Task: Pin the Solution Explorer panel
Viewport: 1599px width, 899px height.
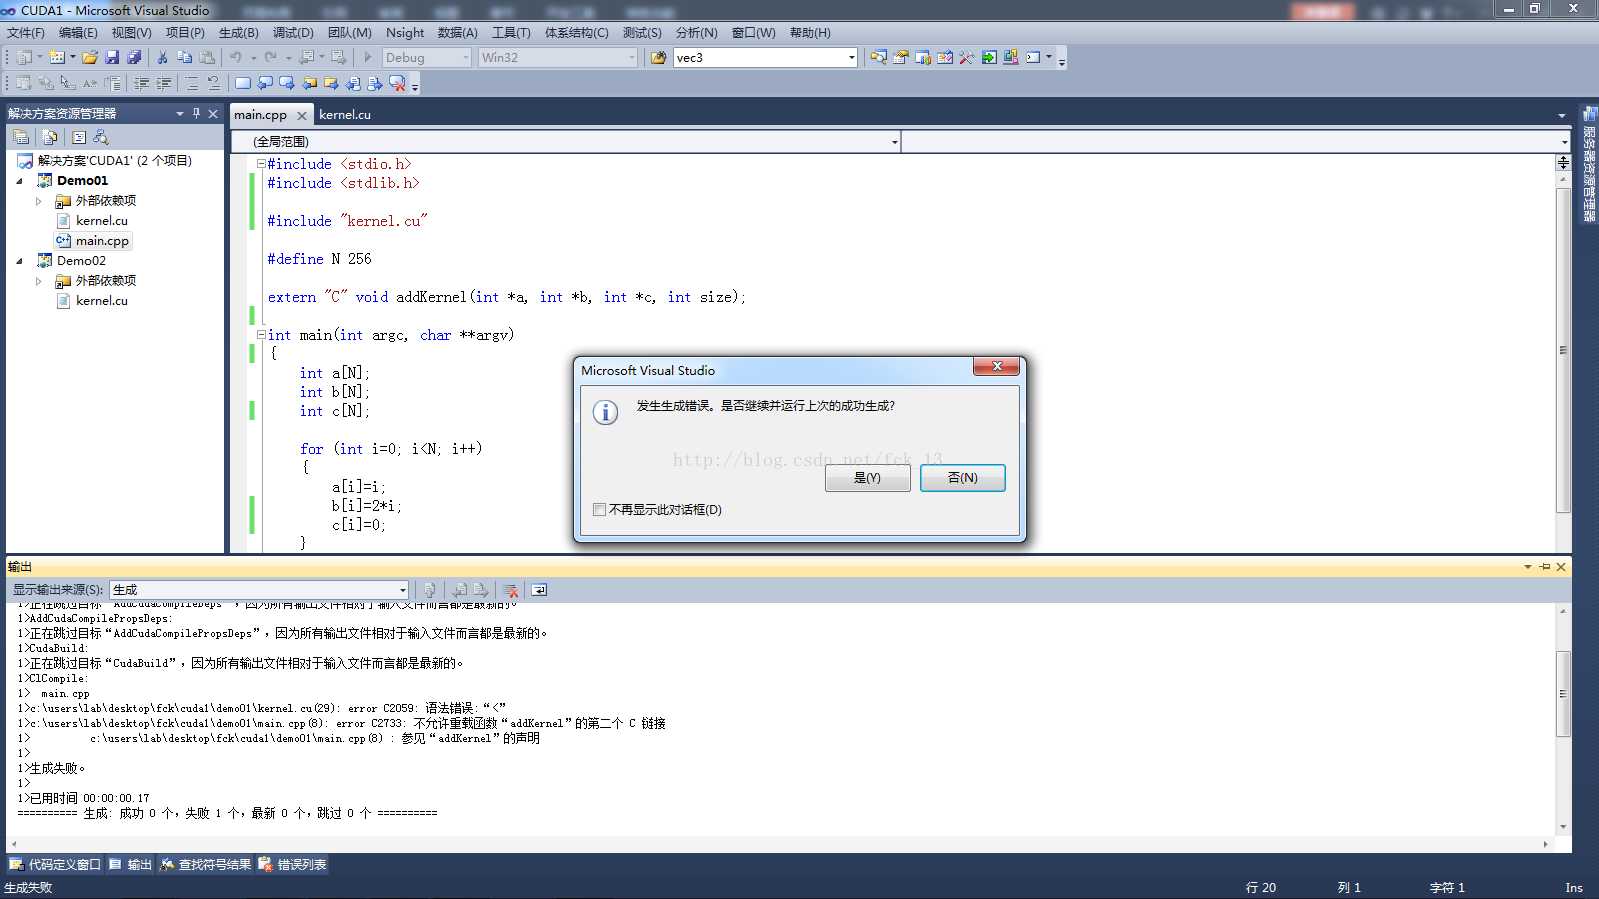Action: coord(197,114)
